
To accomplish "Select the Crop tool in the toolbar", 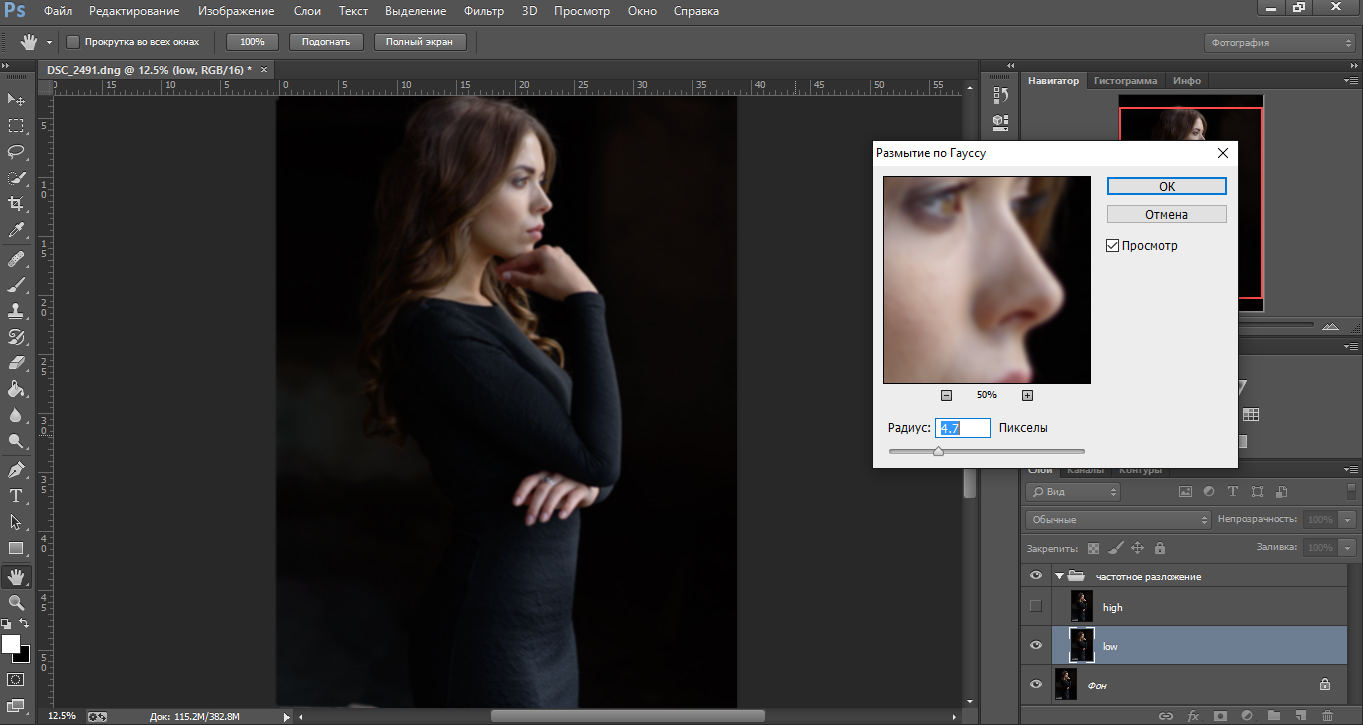I will 16,204.
